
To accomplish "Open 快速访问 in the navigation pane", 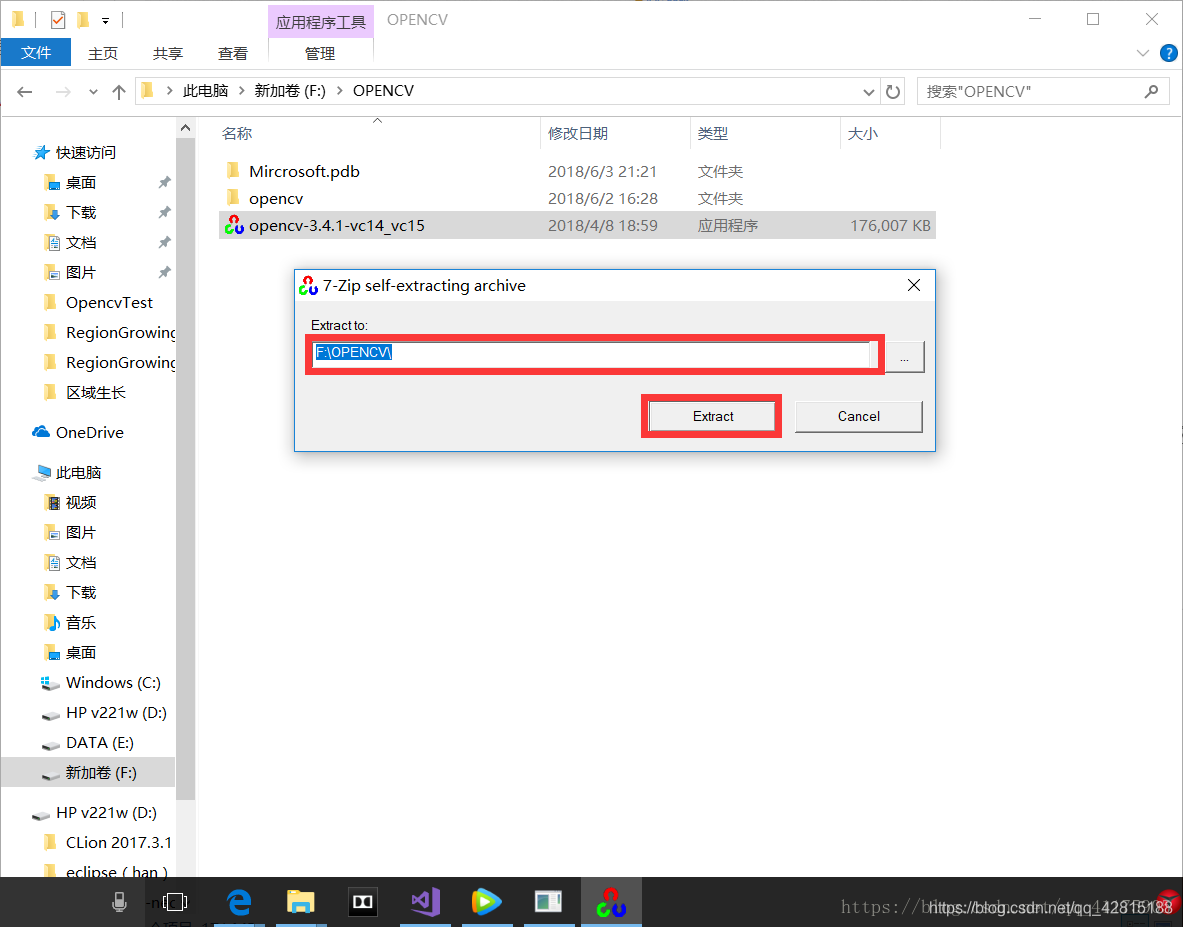I will (x=85, y=152).
